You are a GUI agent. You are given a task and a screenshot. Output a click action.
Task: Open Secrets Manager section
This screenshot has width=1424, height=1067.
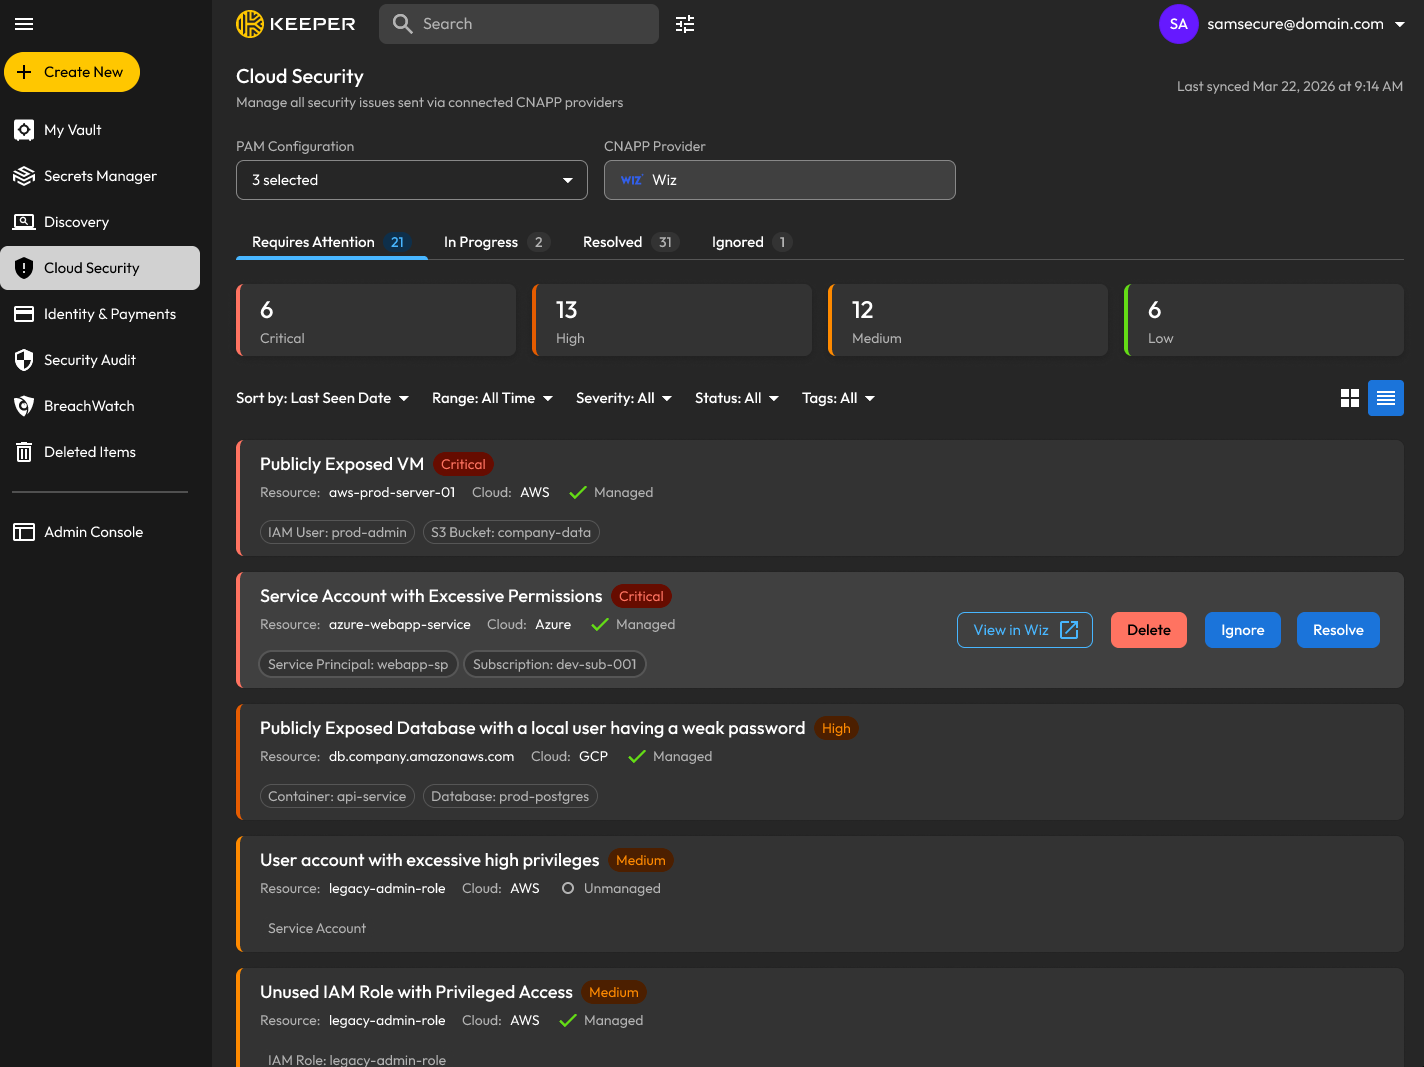pos(100,176)
